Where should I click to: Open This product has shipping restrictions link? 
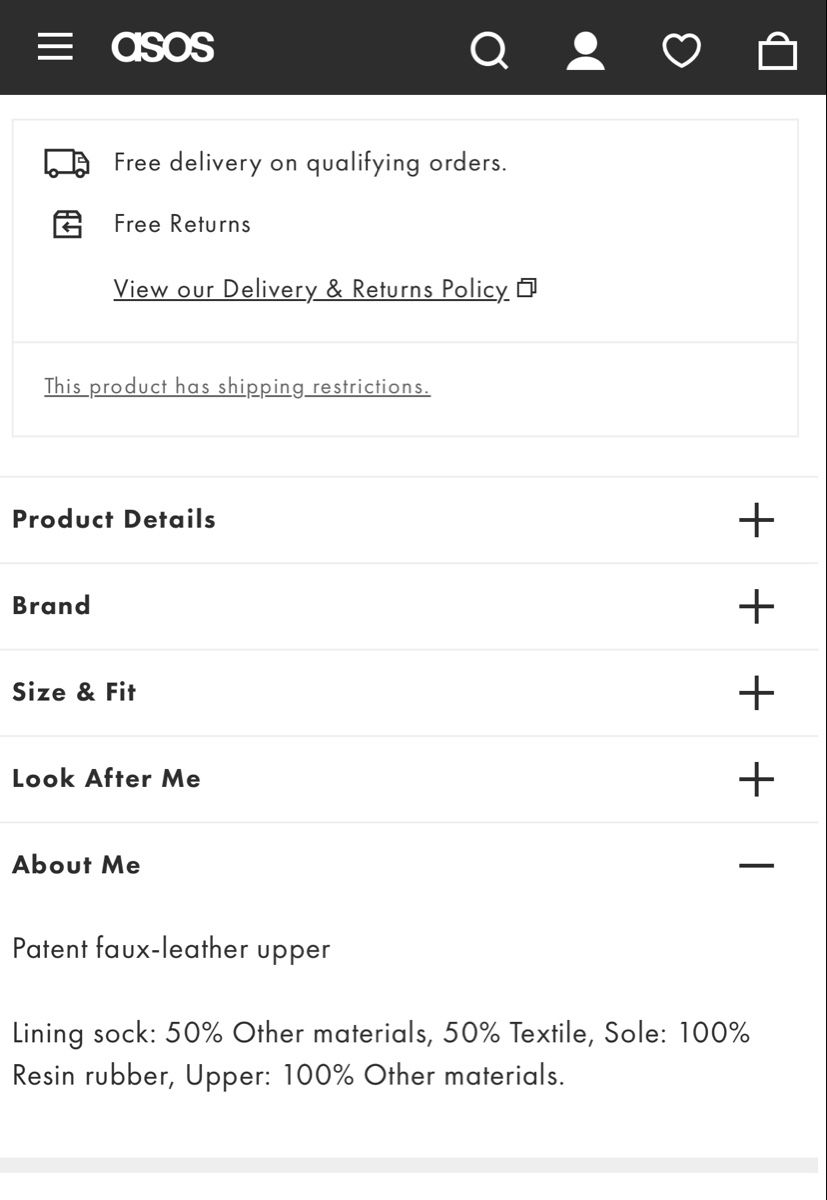coord(237,386)
